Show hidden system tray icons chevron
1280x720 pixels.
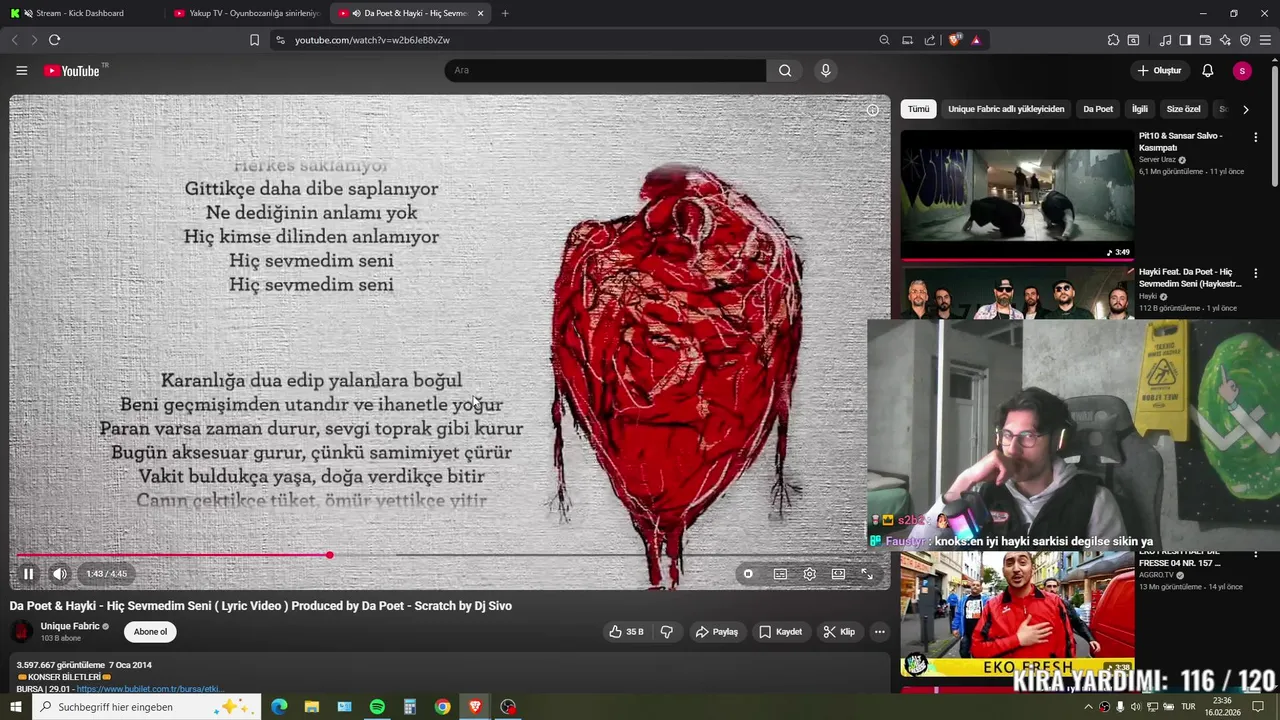pyautogui.click(x=1088, y=707)
